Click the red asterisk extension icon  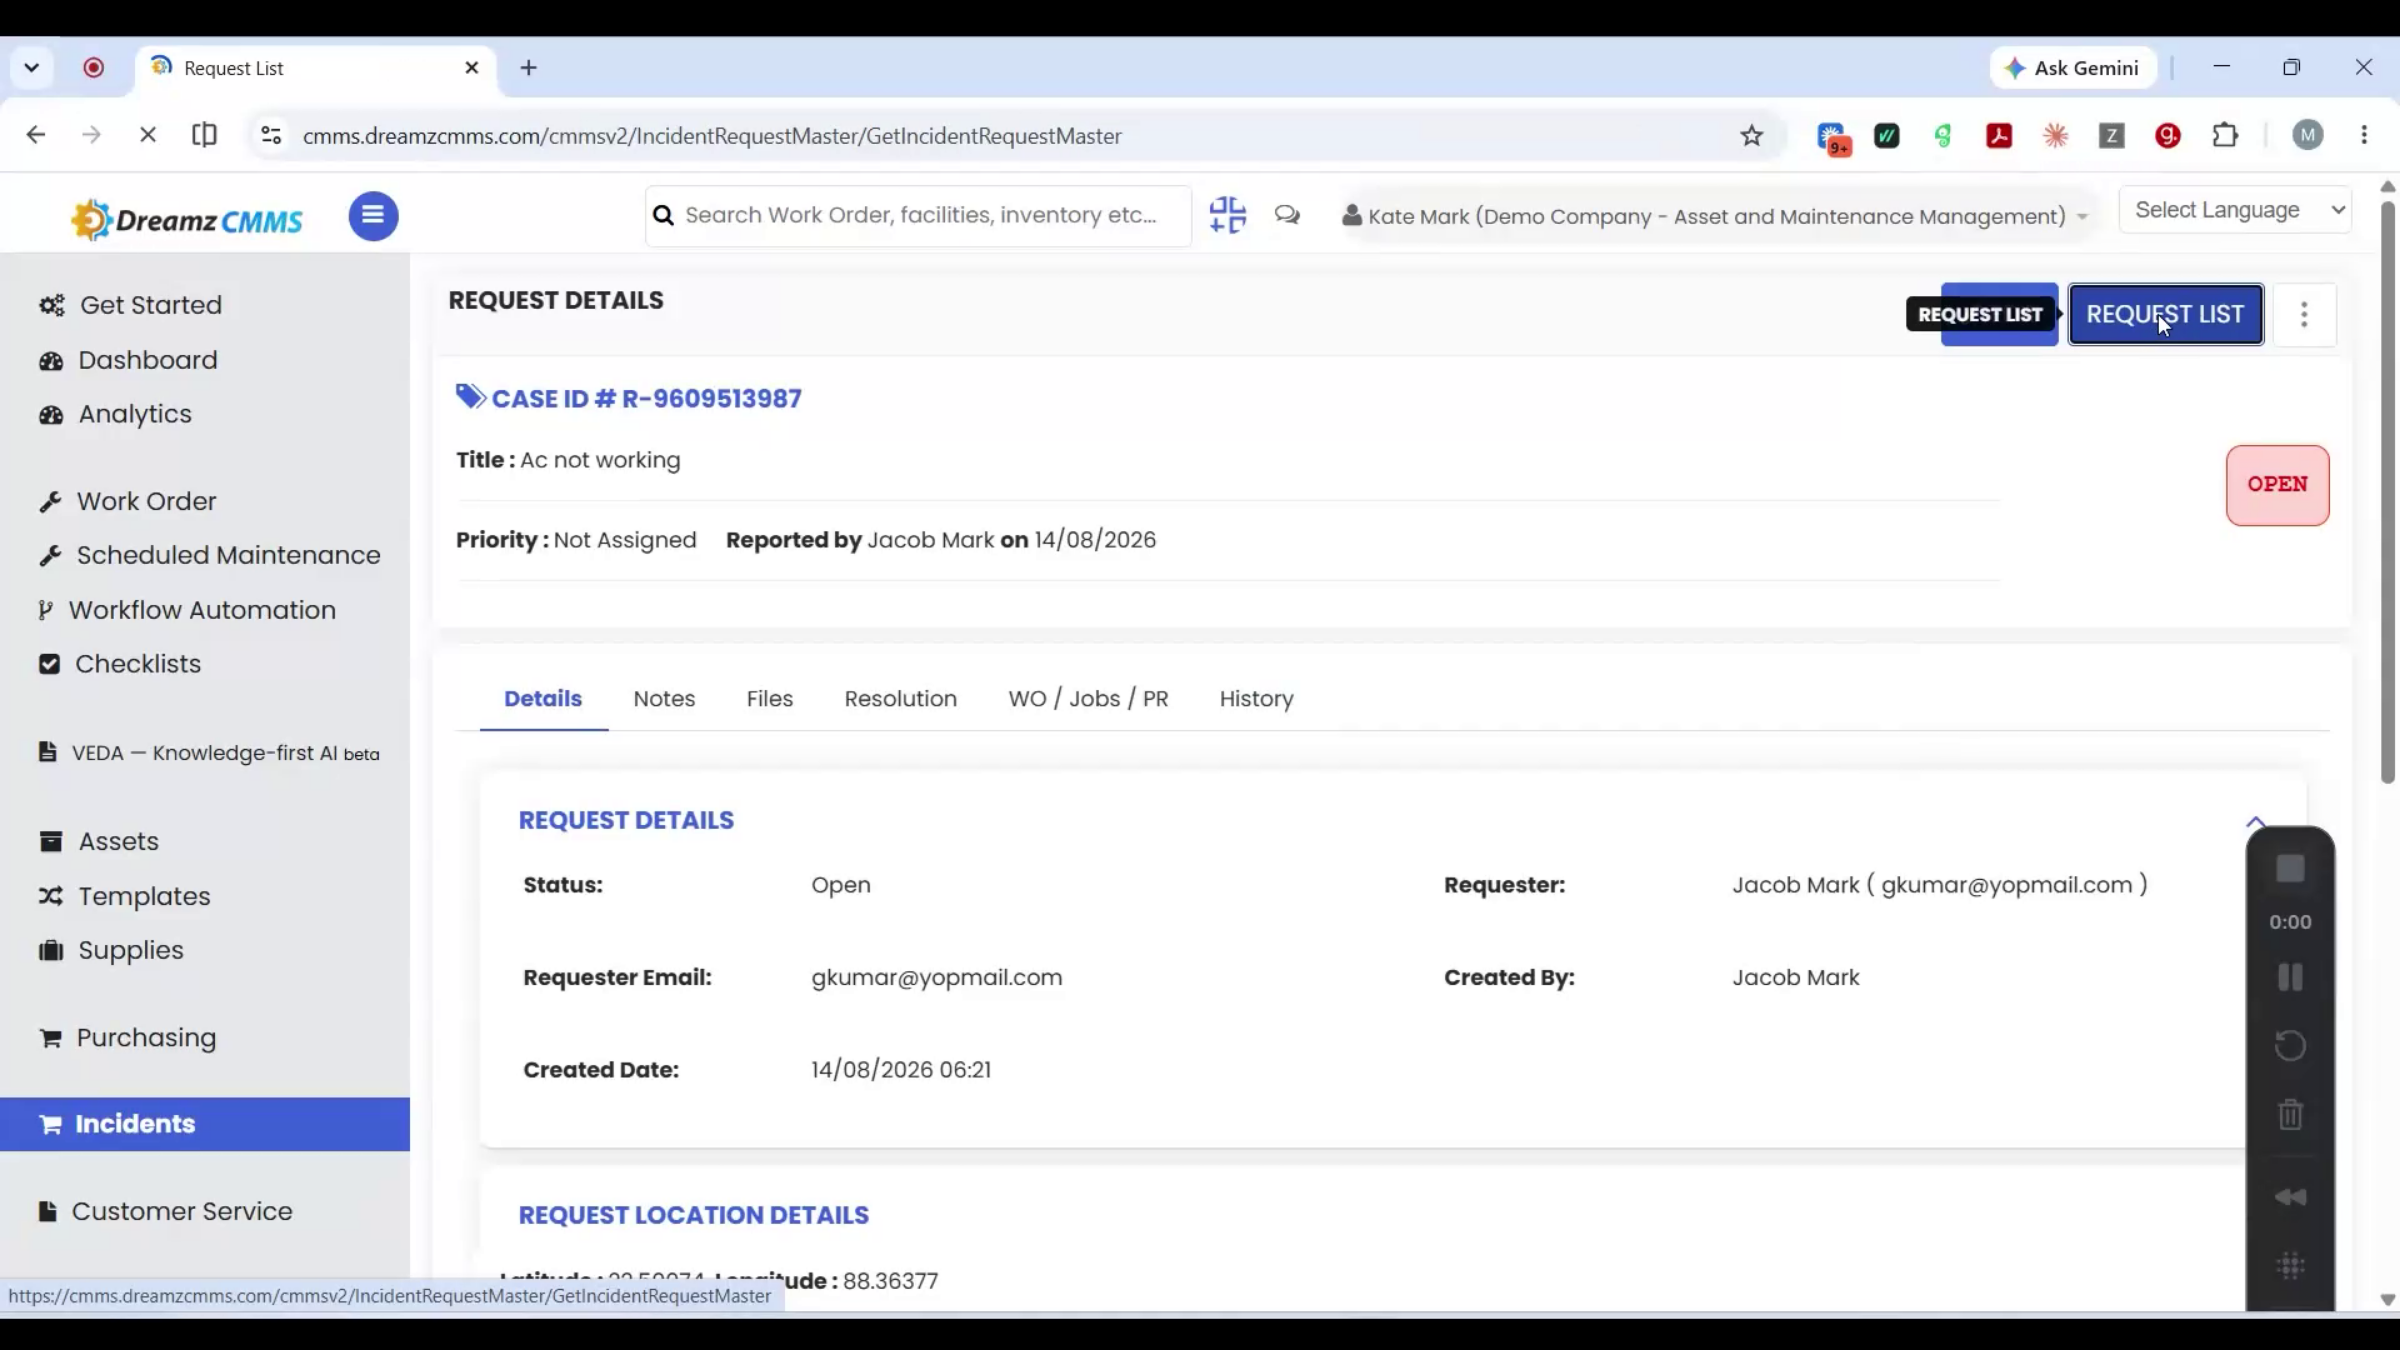[x=2055, y=136]
